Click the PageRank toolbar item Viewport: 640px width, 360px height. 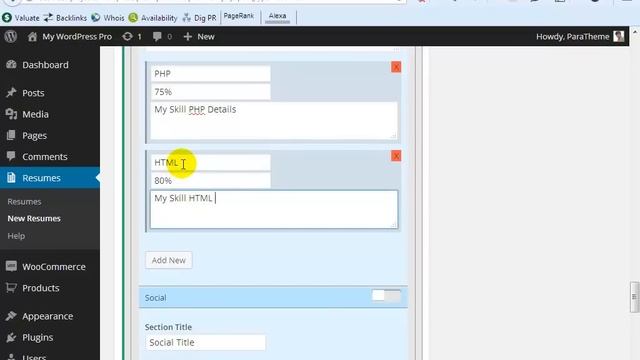pos(239,16)
